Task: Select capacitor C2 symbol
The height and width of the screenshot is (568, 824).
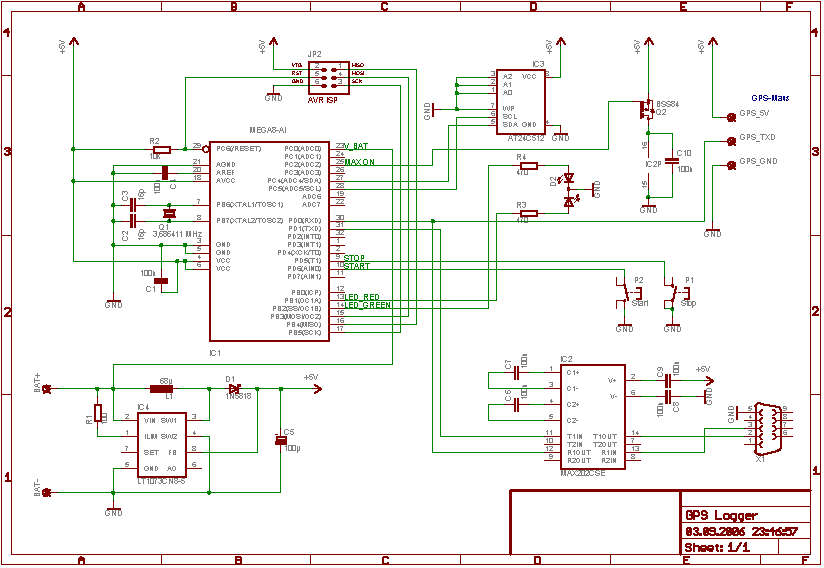Action: (132, 221)
